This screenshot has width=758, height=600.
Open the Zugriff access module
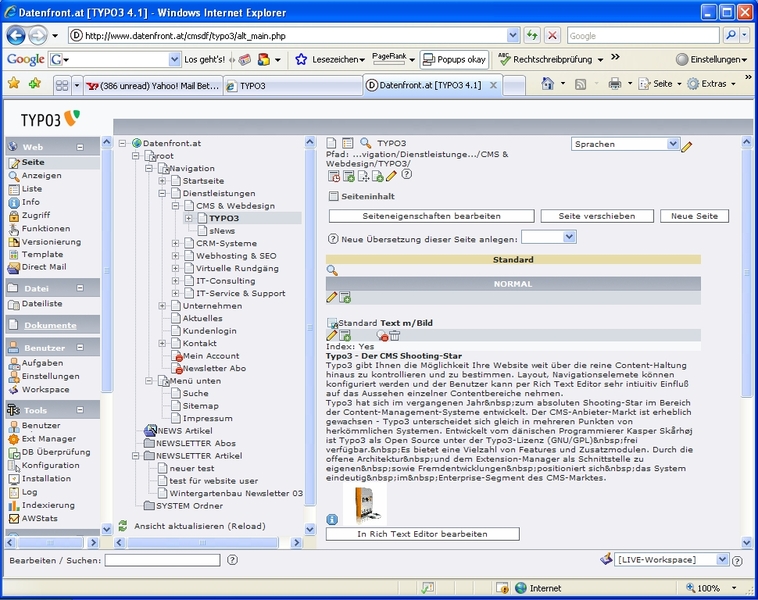35,215
